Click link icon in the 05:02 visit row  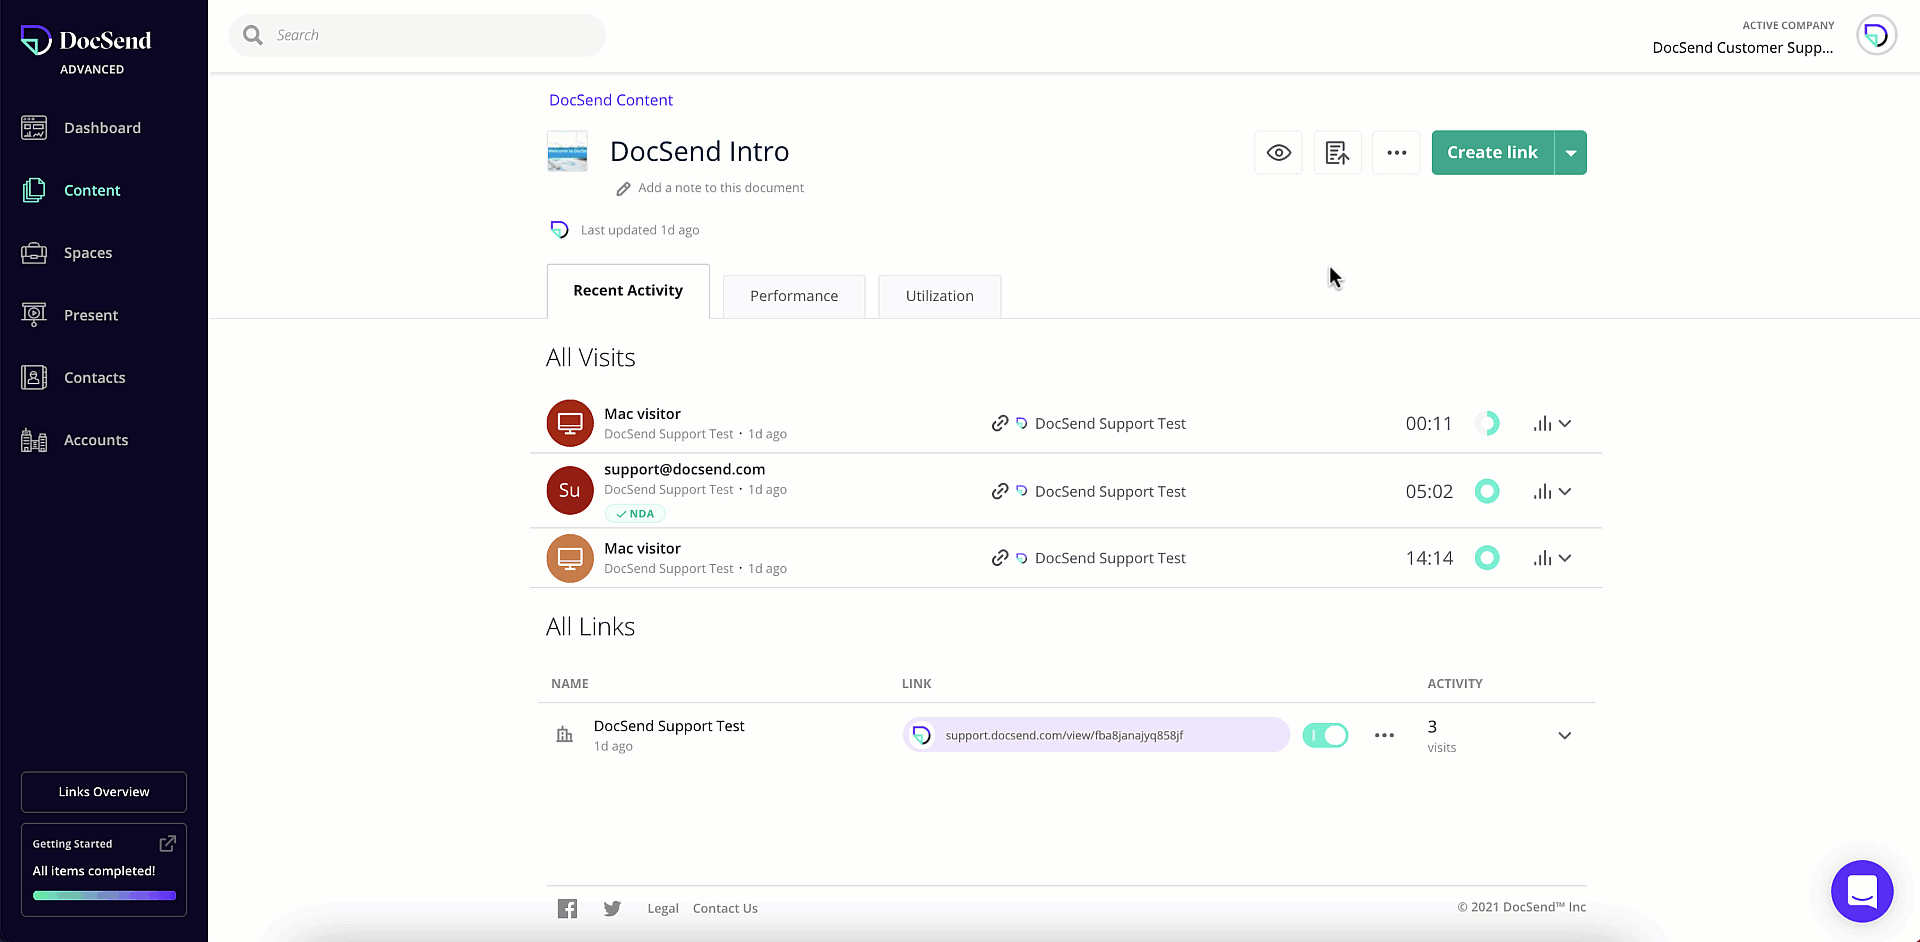click(x=999, y=491)
